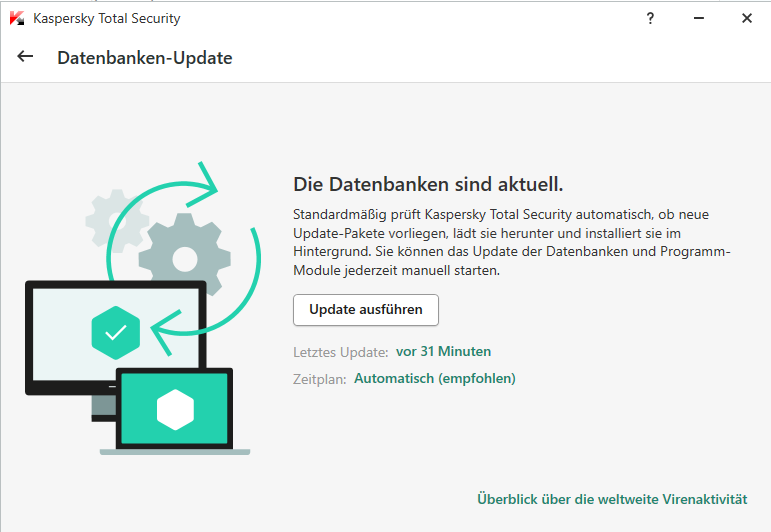Image resolution: width=771 pixels, height=532 pixels.
Task: Click the 'Zeitplan:' label
Action: click(320, 380)
